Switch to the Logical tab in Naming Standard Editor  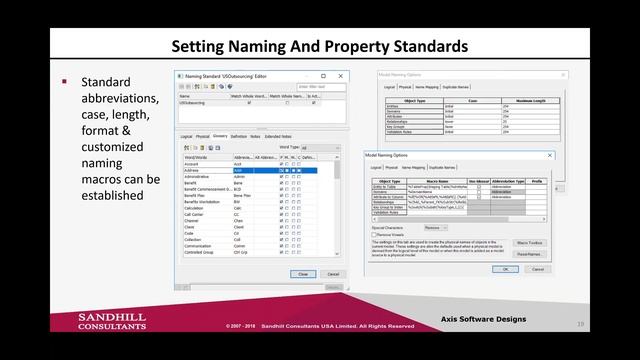(x=186, y=137)
